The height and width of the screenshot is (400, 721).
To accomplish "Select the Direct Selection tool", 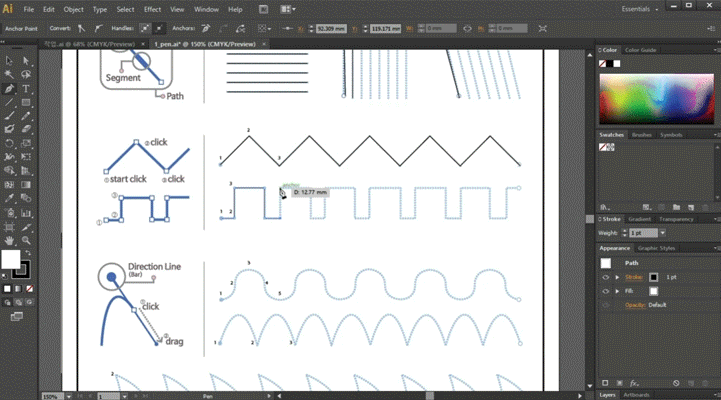I will (x=26, y=61).
